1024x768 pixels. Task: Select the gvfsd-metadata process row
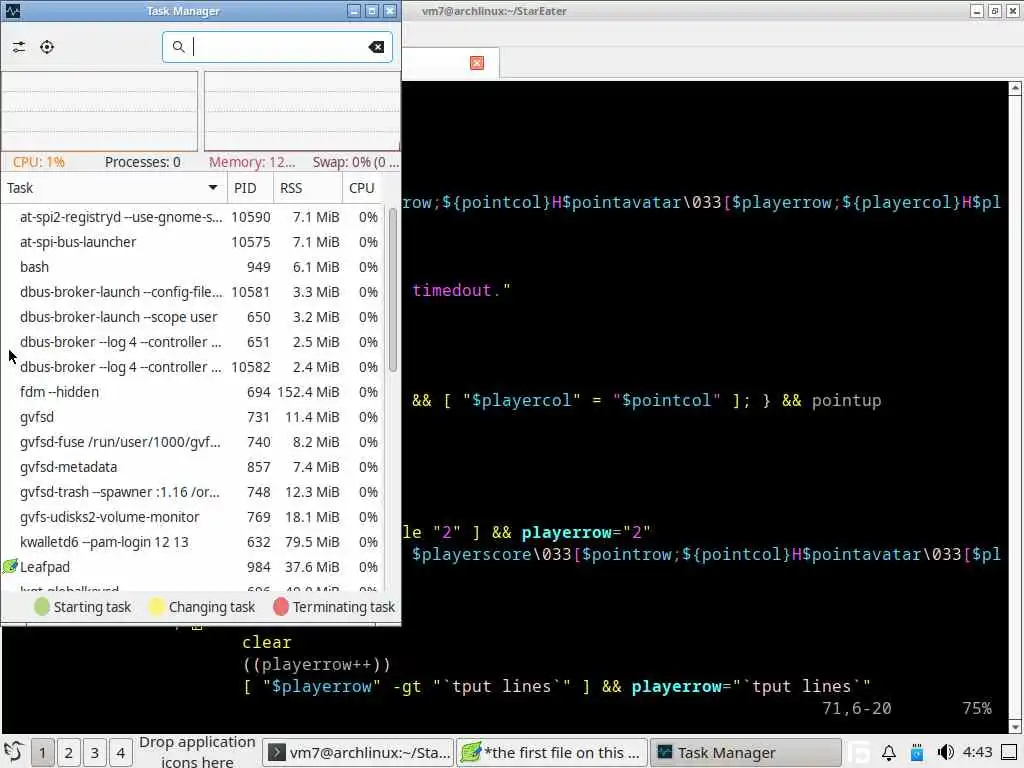tap(193, 468)
